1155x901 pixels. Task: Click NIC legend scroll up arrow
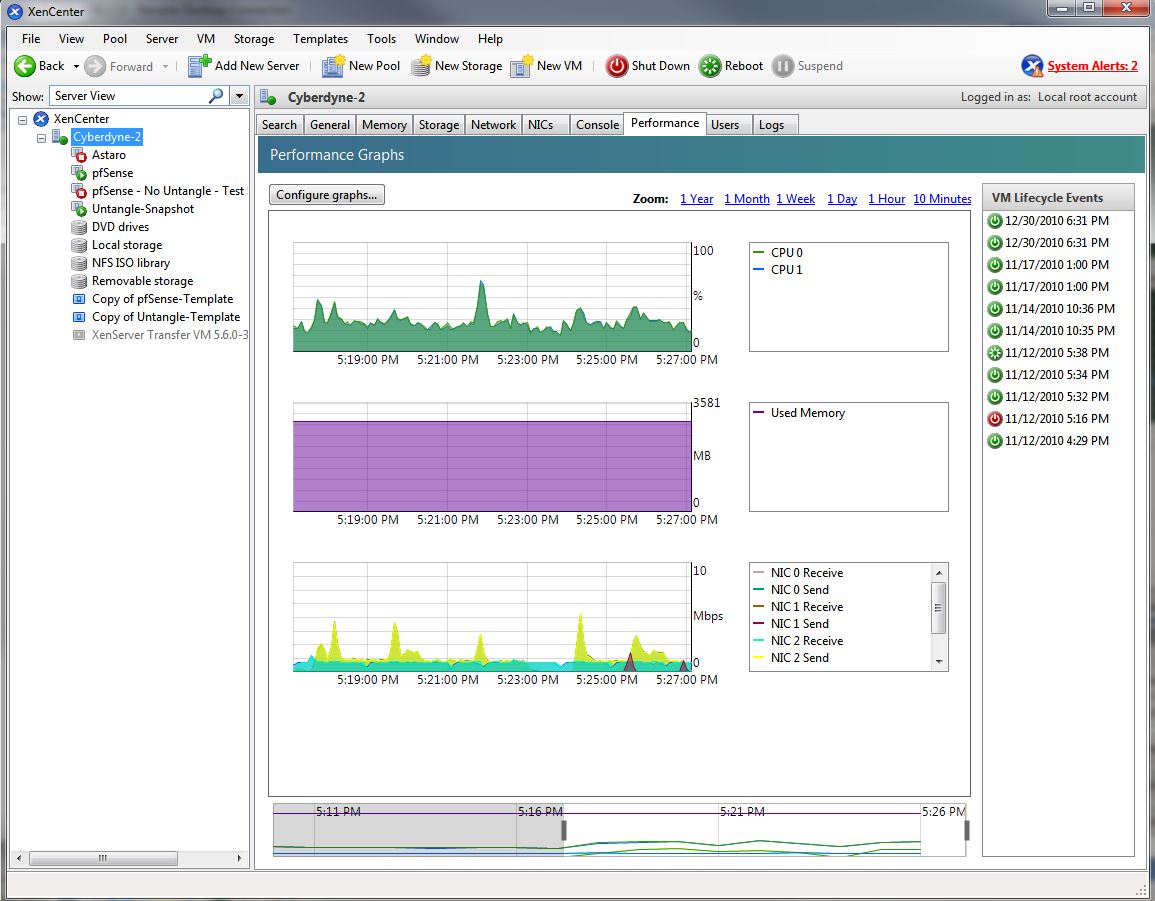pos(938,572)
